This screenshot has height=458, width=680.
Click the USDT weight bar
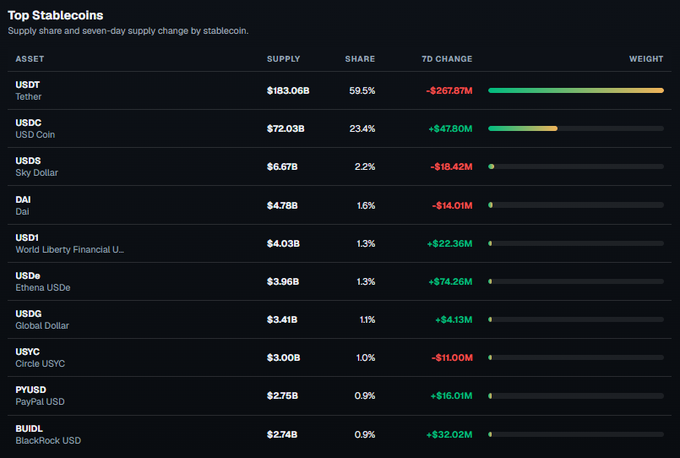tap(576, 91)
